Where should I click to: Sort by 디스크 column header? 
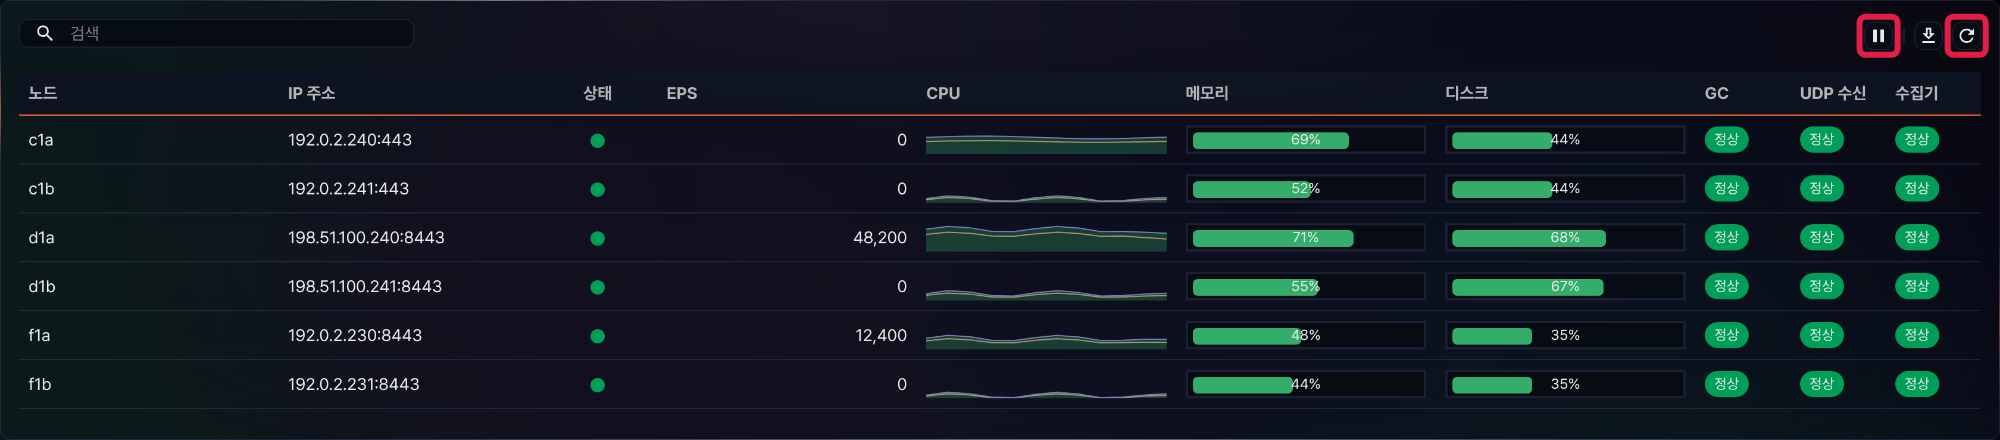[x=1467, y=93]
